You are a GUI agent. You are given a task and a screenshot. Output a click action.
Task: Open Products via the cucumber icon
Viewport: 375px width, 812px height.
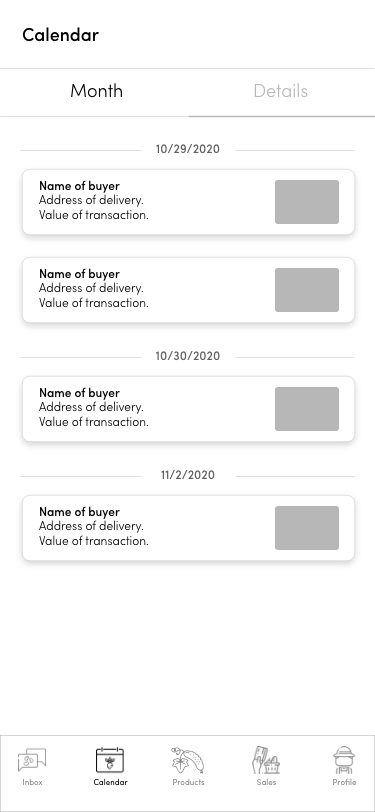[188, 760]
